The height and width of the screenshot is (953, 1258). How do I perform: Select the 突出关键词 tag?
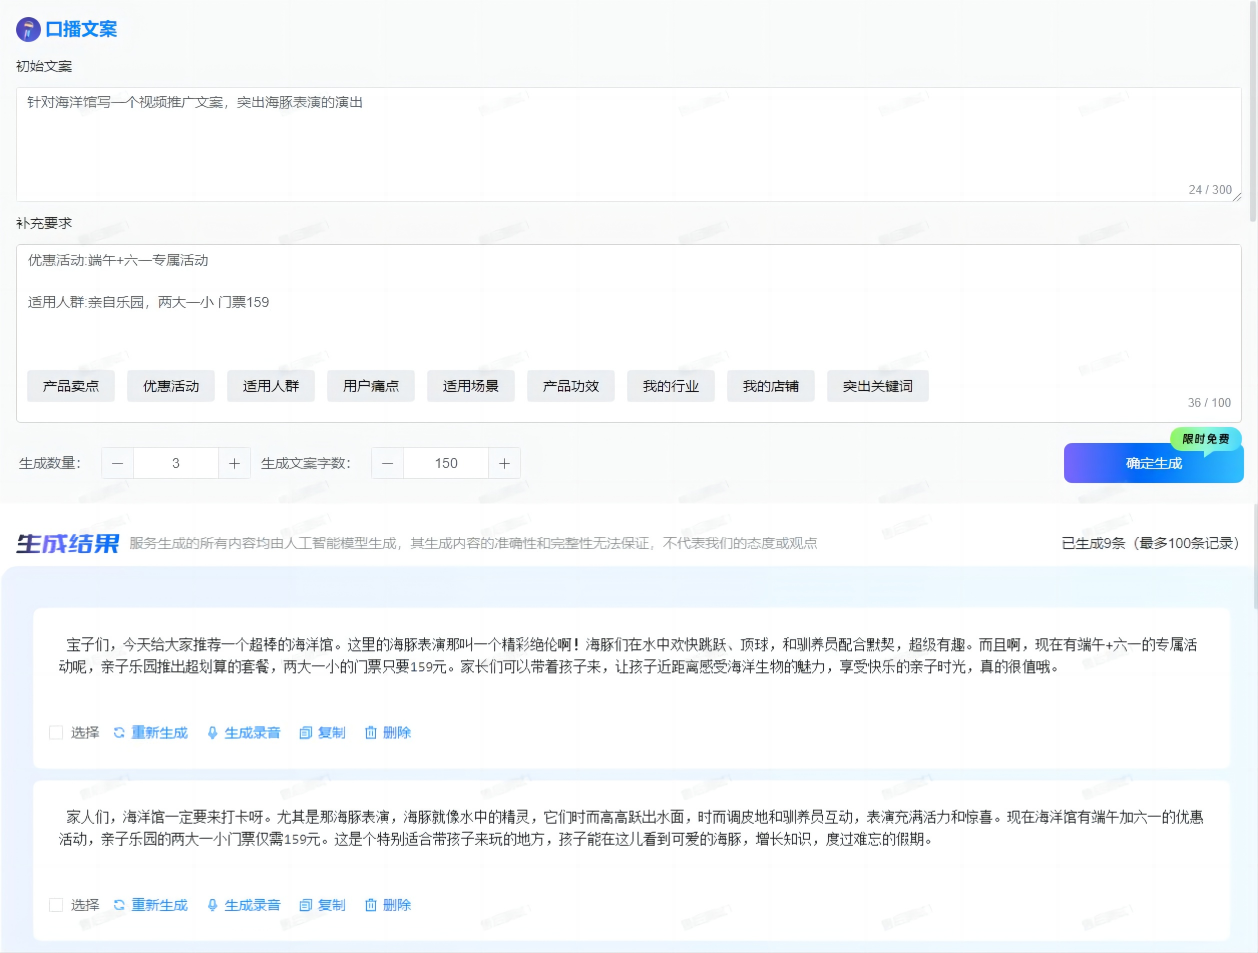[877, 386]
